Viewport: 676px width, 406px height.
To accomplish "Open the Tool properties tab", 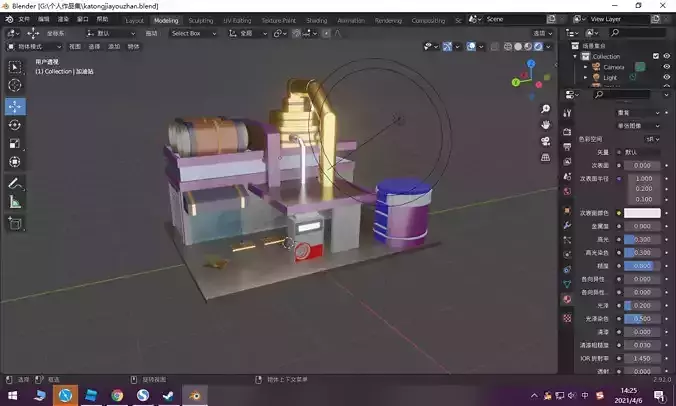I will click(567, 113).
